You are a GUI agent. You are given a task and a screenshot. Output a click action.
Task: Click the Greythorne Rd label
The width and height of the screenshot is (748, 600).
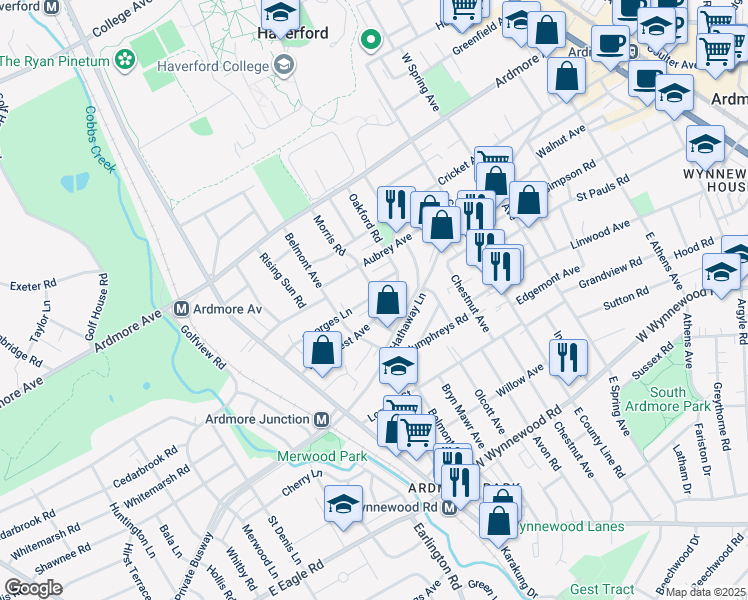pos(721,416)
